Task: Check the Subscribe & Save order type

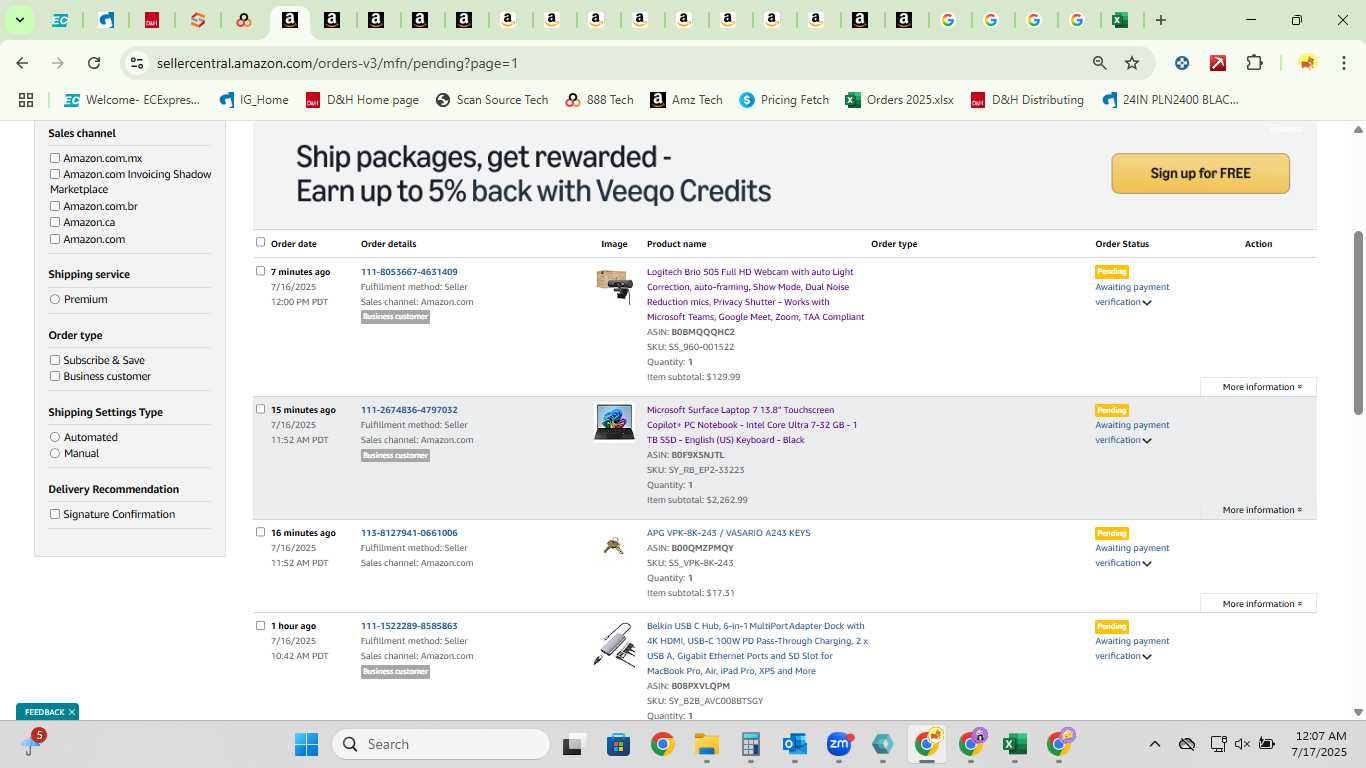Action: [x=55, y=360]
